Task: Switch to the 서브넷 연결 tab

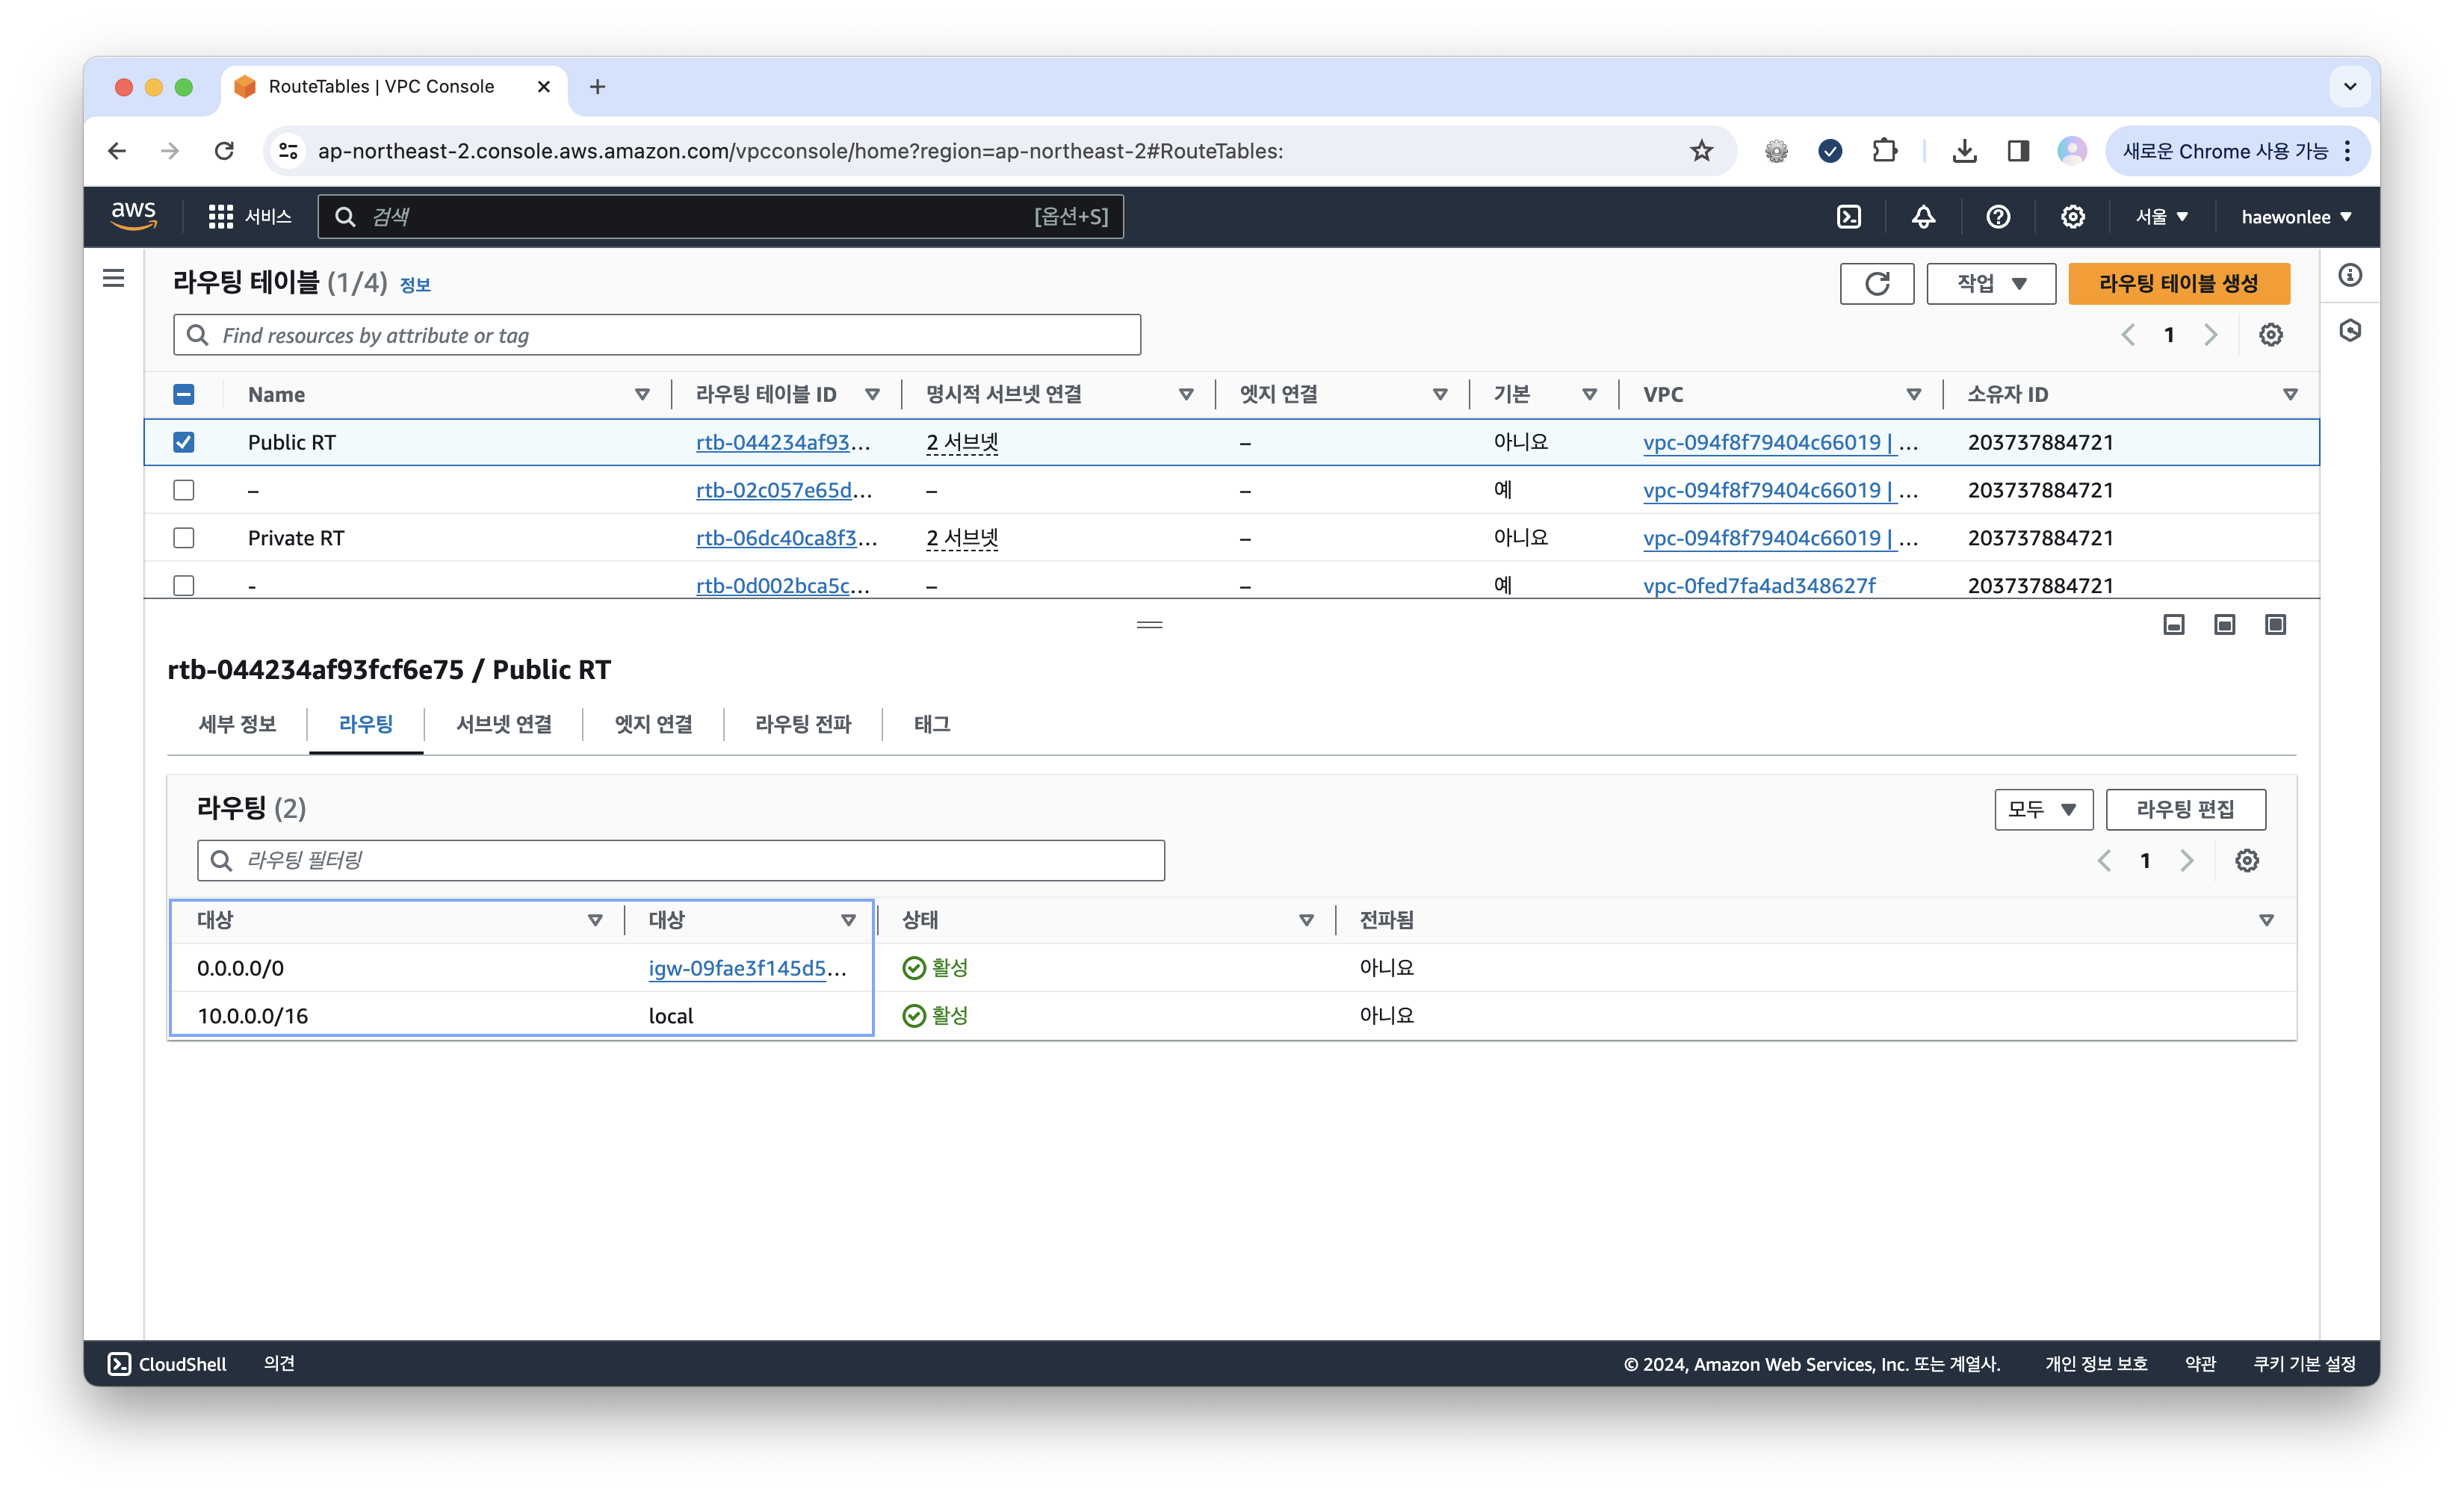Action: click(504, 724)
